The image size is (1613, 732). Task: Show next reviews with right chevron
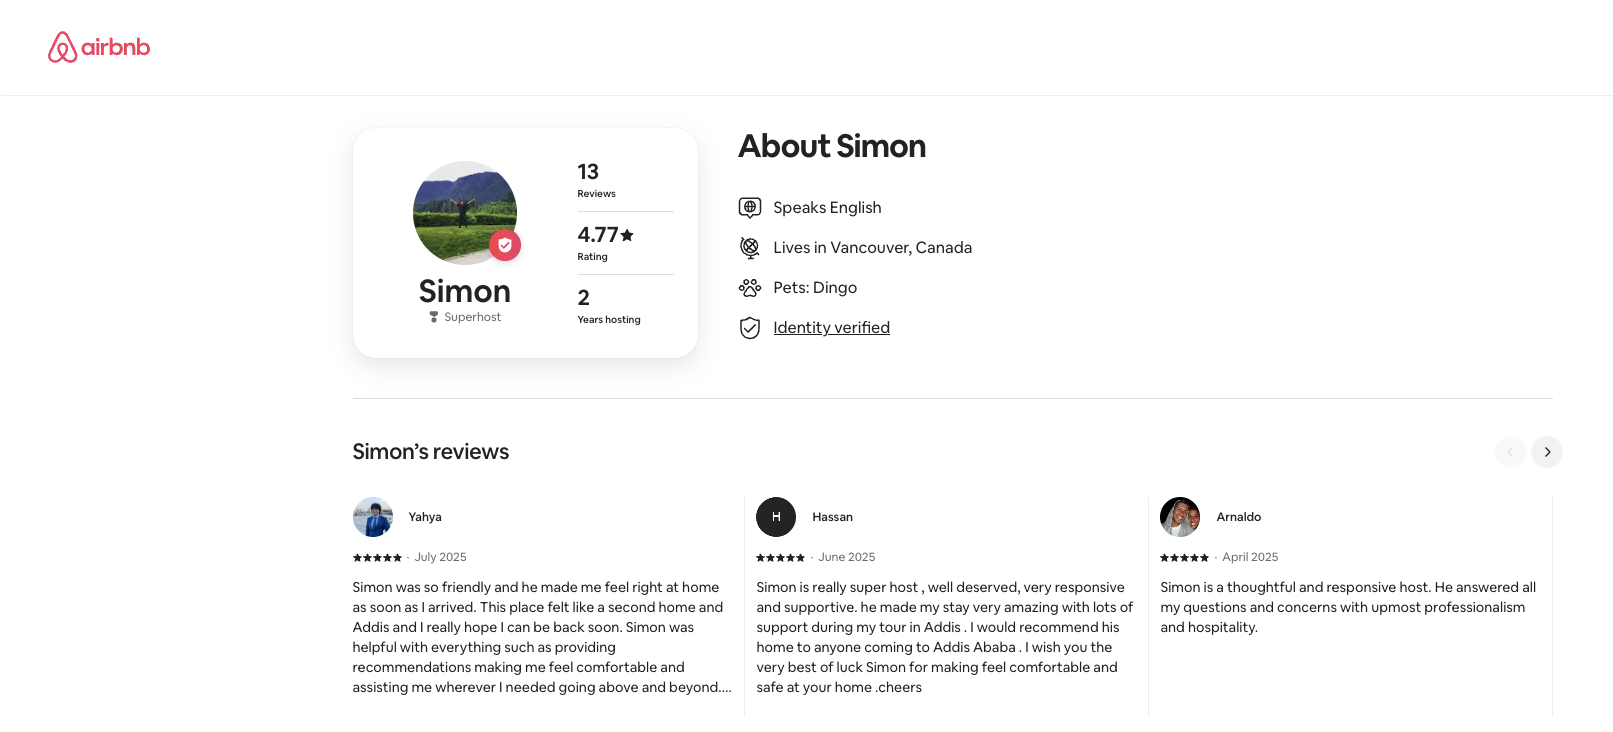click(1547, 452)
